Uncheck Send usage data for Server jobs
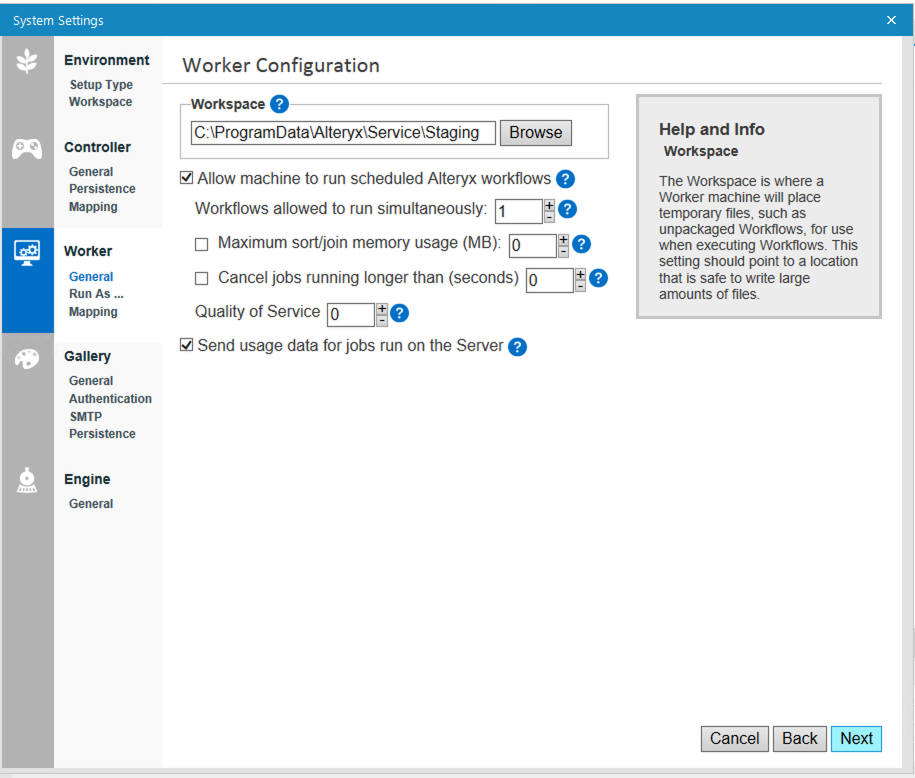The image size is (915, 778). pos(186,344)
